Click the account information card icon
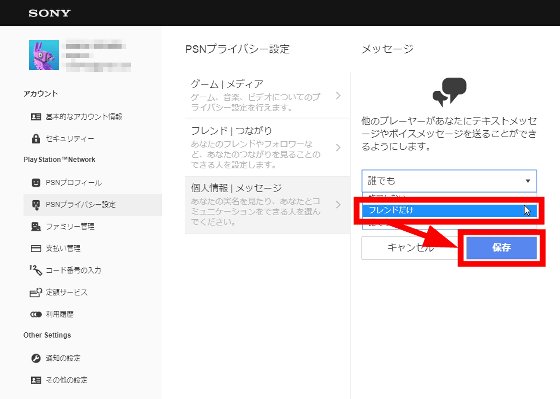 coord(36,116)
